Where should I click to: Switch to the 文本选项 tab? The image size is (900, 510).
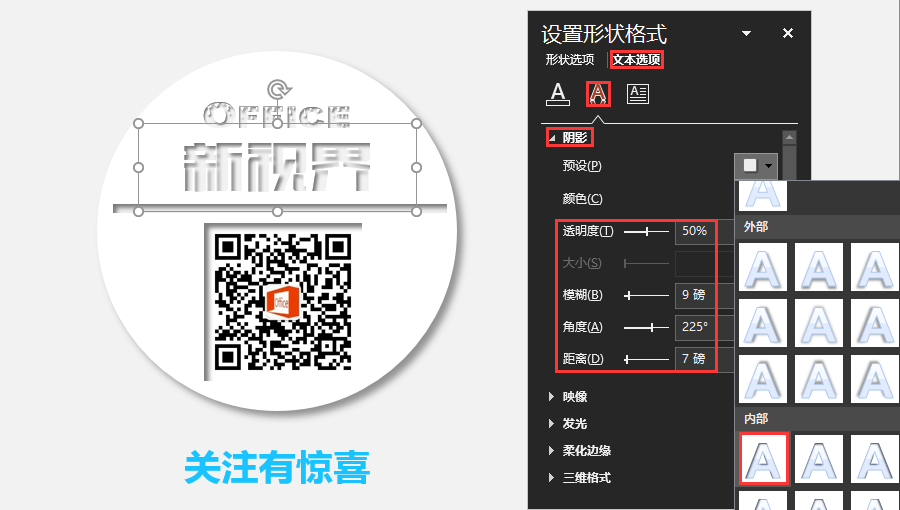point(637,60)
